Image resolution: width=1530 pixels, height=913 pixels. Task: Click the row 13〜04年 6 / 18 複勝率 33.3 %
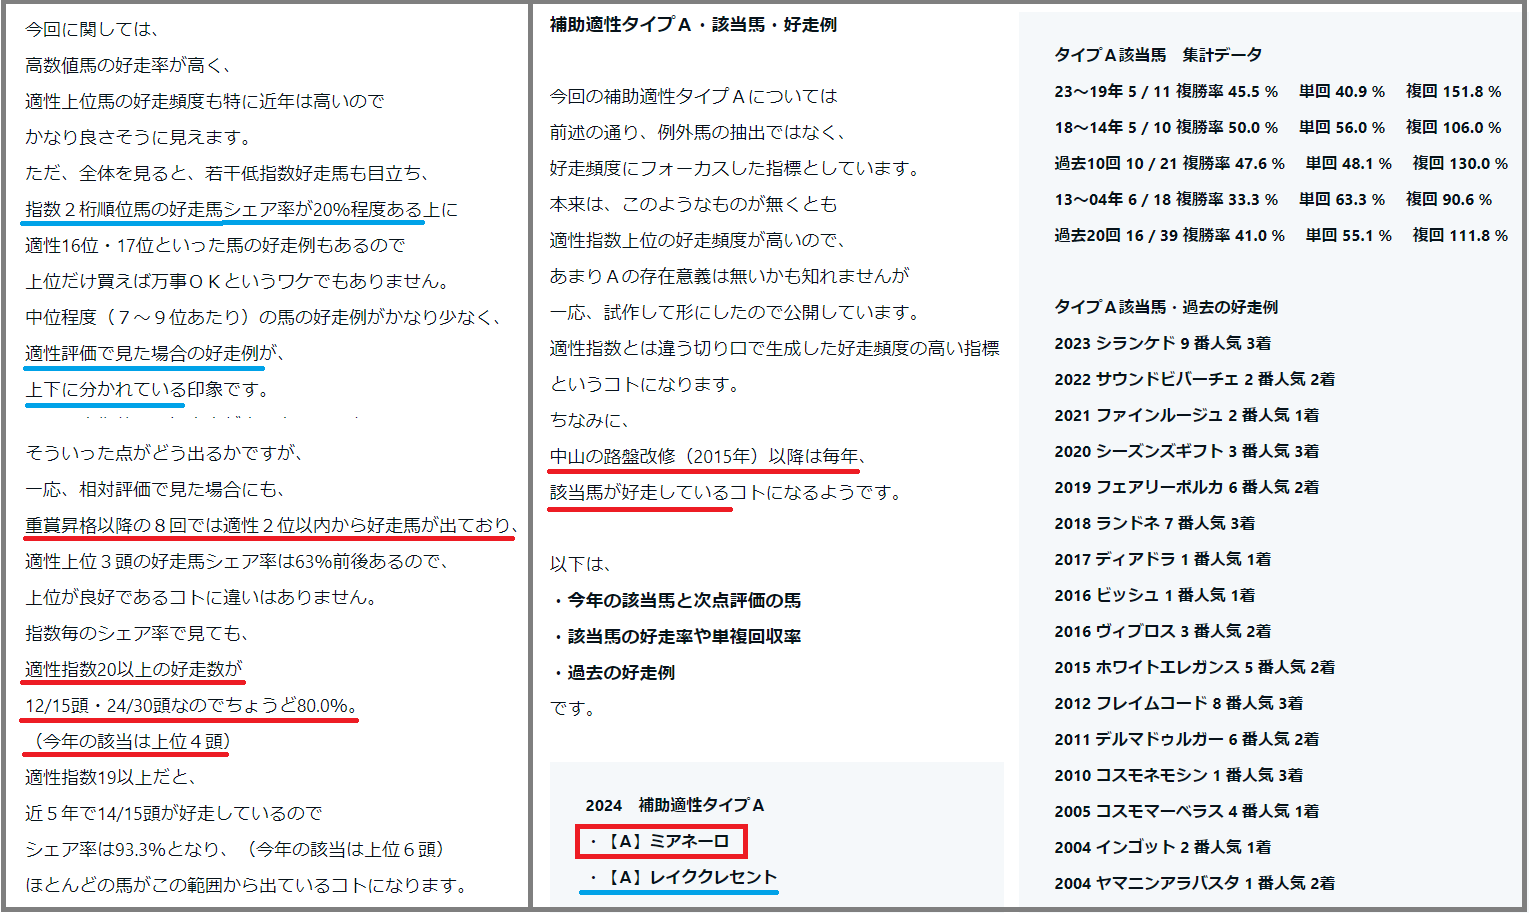[x=1166, y=199]
